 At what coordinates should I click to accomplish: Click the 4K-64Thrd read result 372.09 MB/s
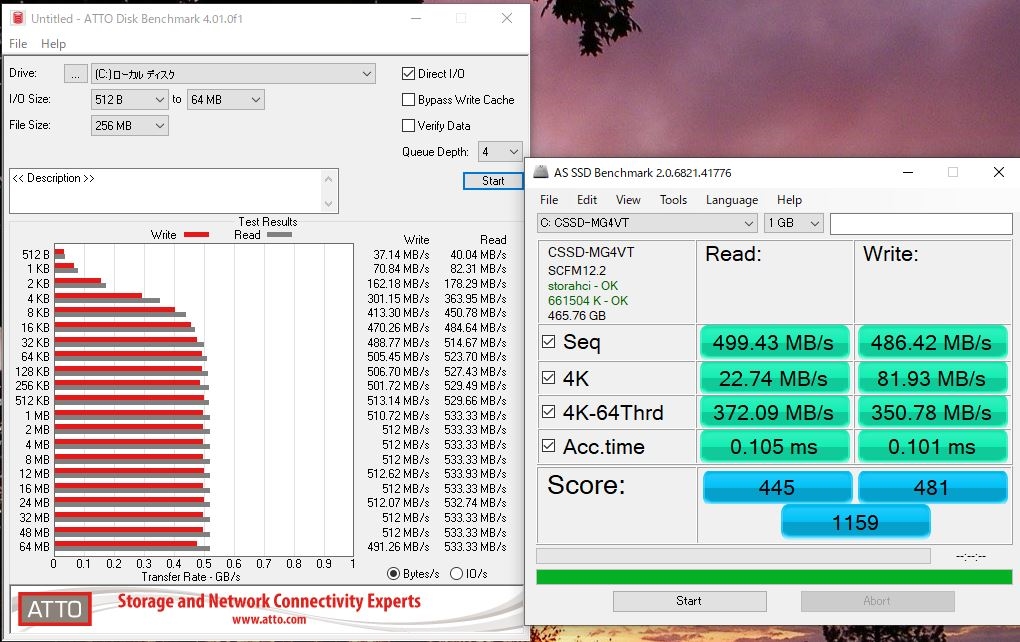(x=774, y=412)
